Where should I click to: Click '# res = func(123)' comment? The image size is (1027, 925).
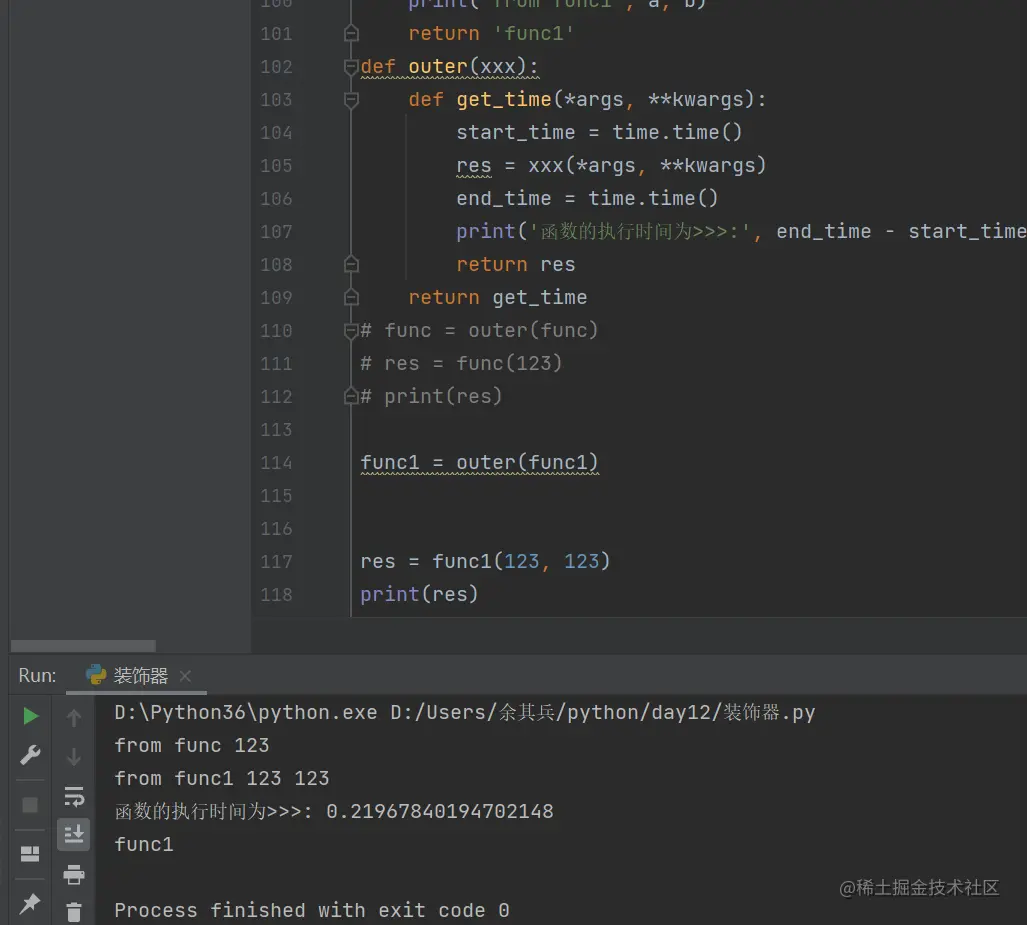[x=461, y=364]
